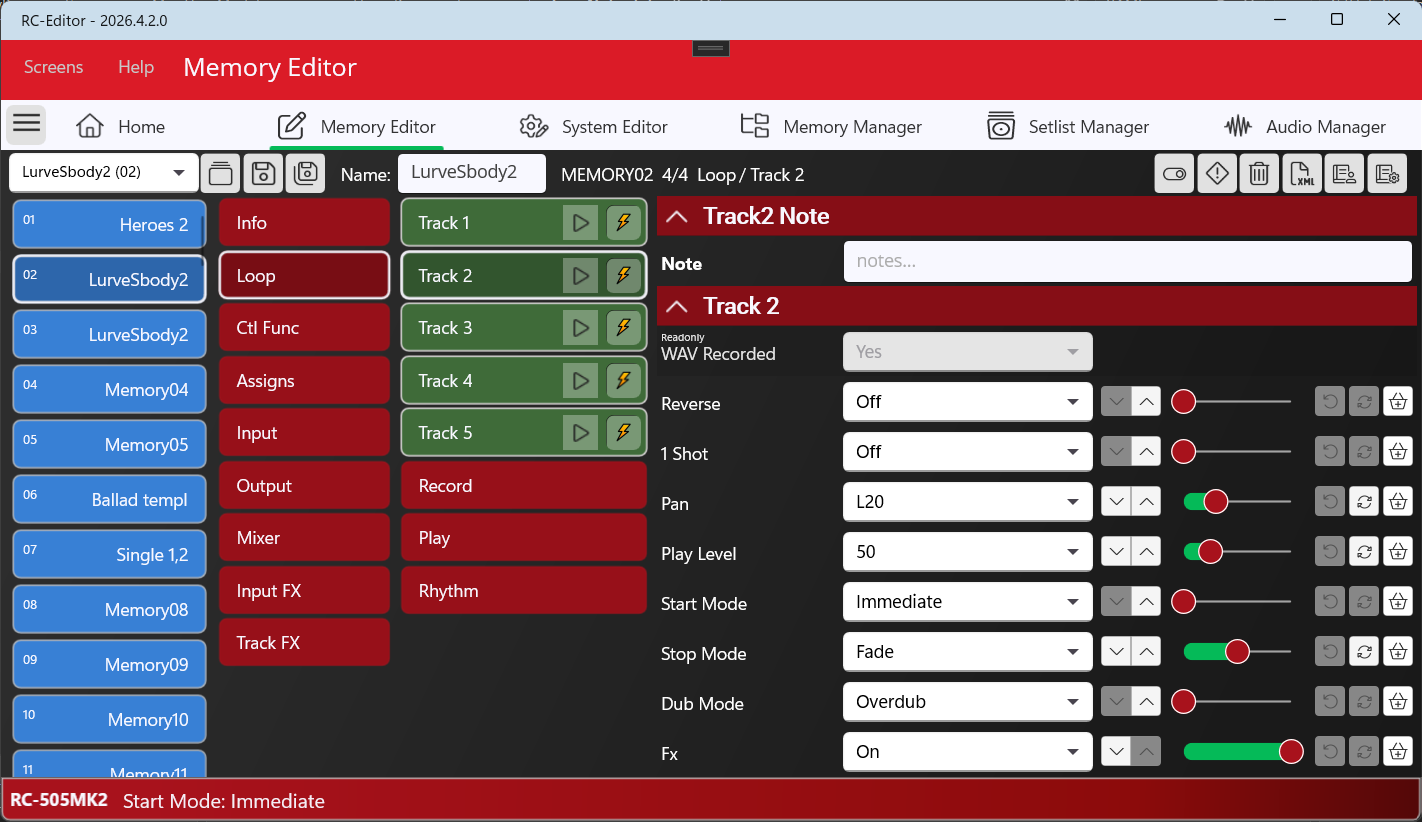Open the Rhythm settings button
The width and height of the screenshot is (1422, 822).
[x=524, y=591]
